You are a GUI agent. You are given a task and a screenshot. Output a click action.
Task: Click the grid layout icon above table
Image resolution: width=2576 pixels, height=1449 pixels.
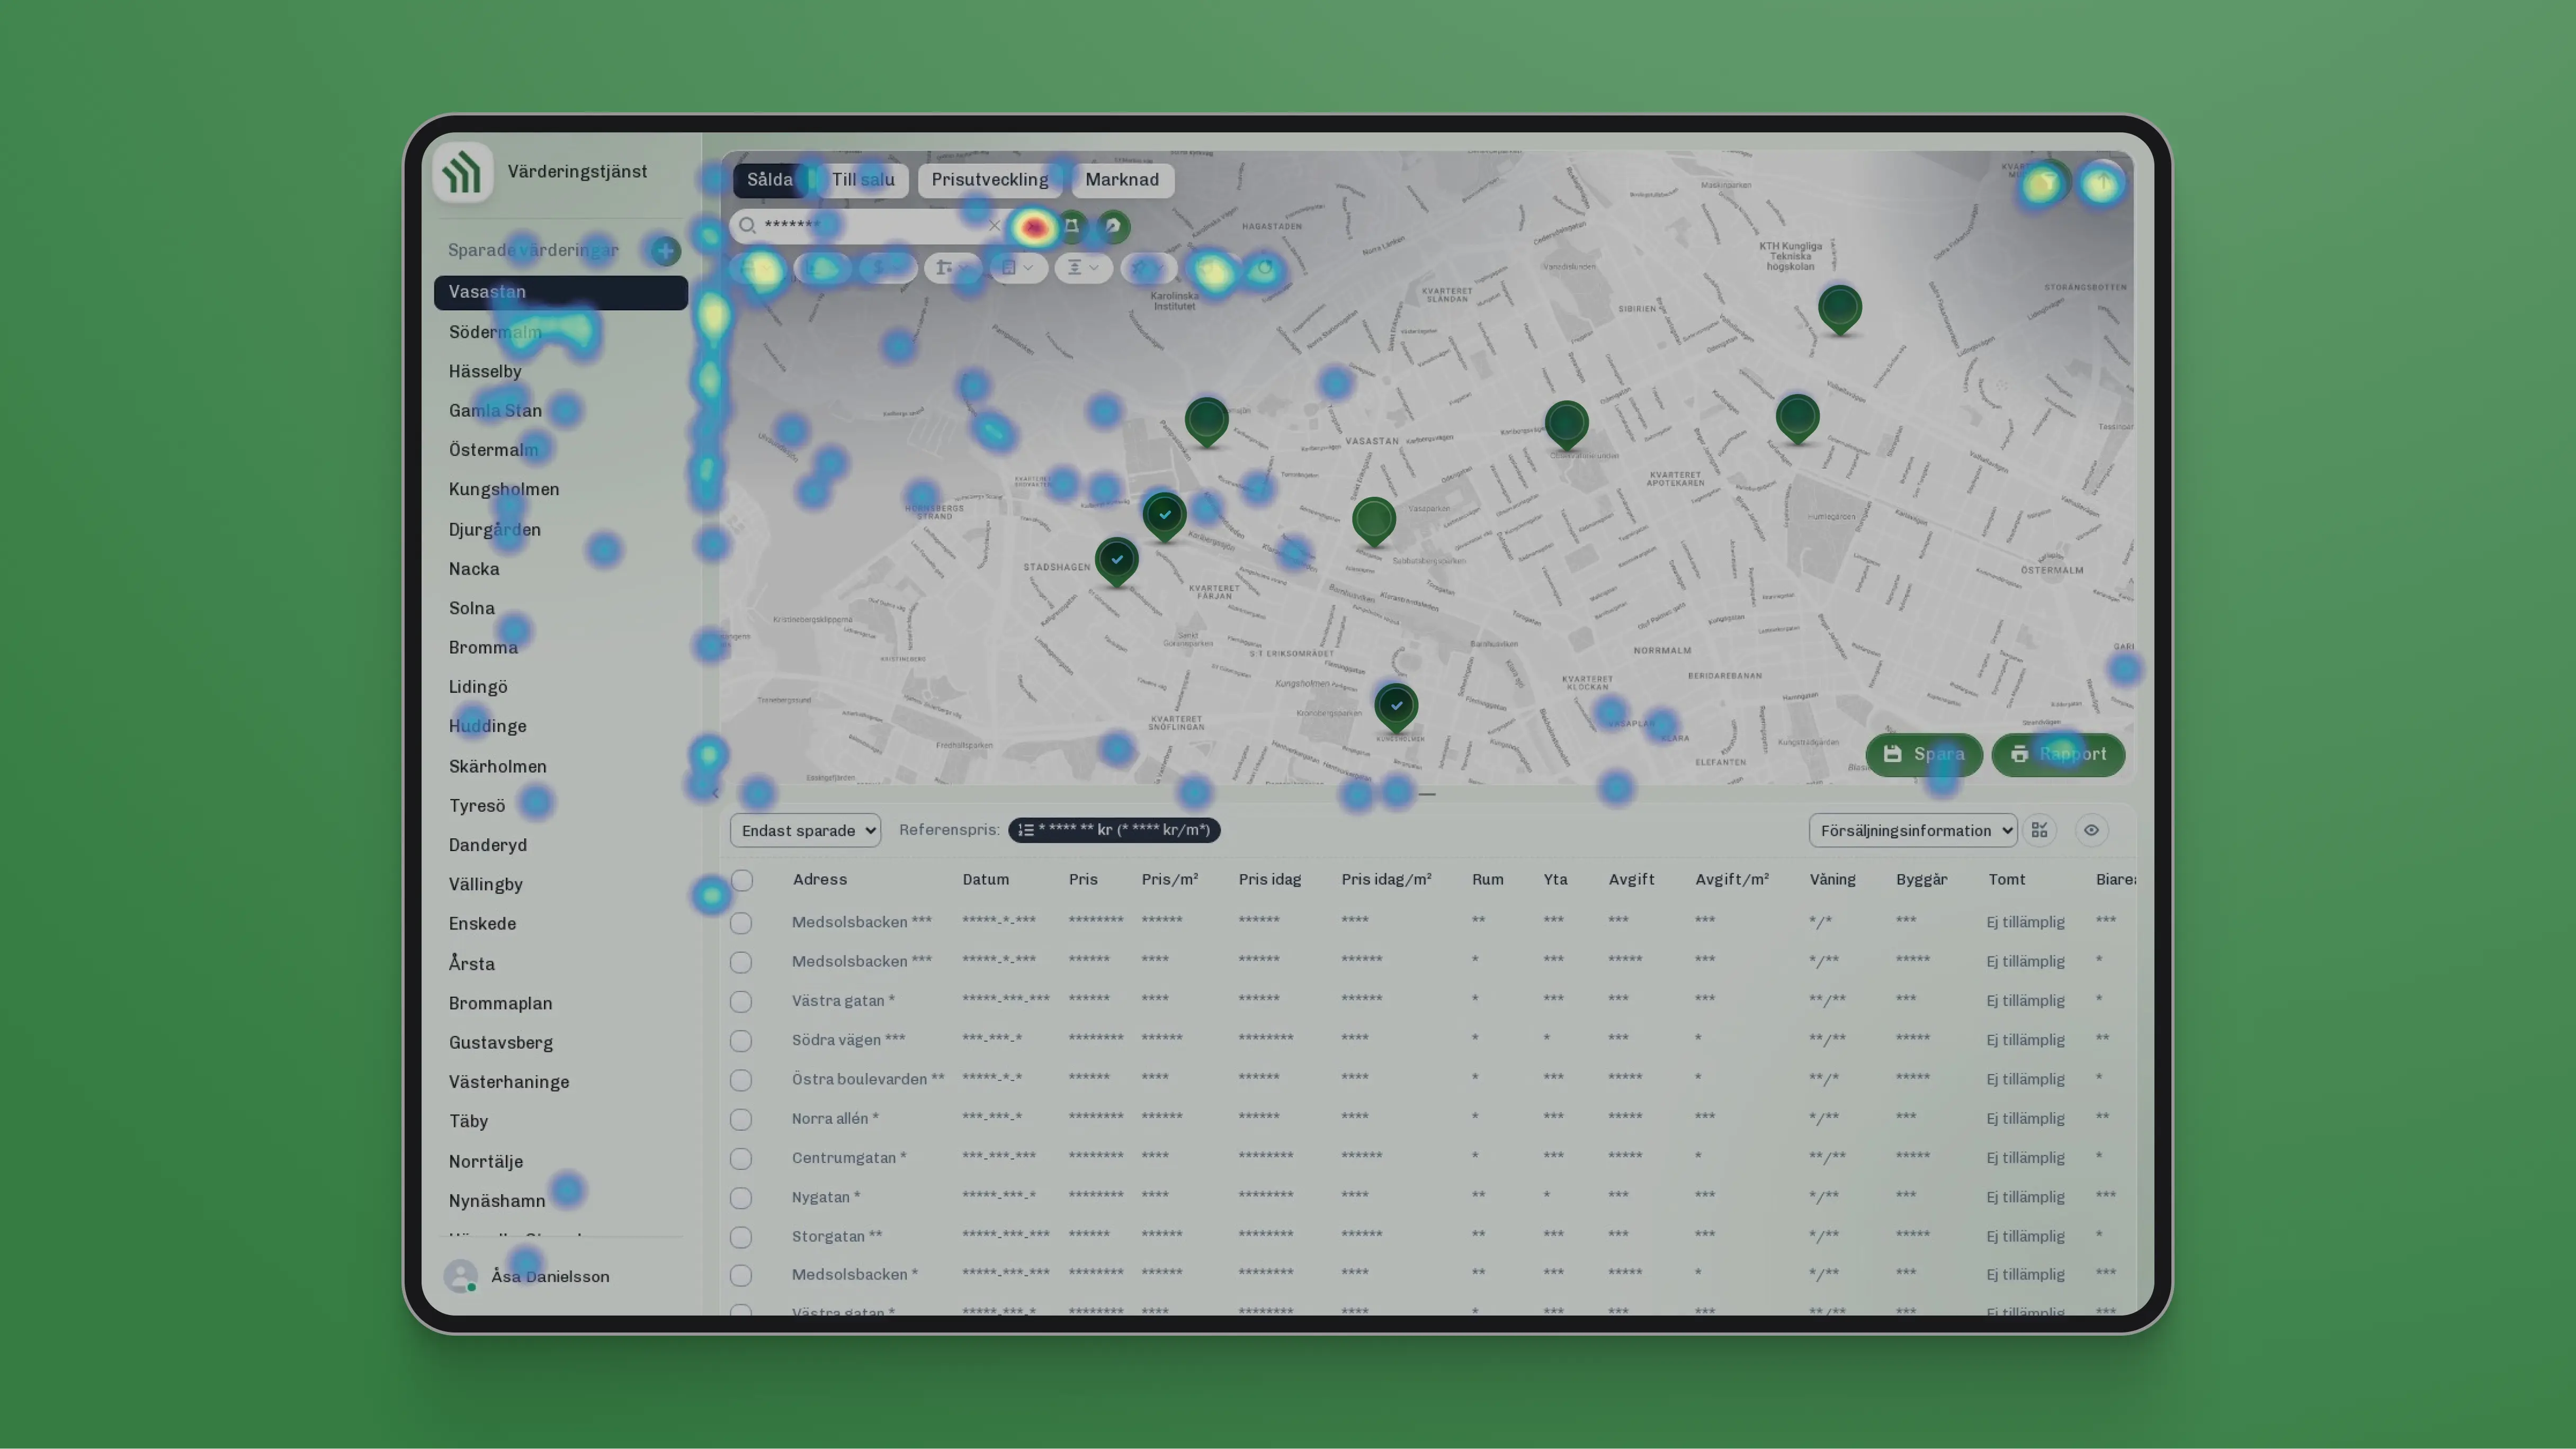2039,830
